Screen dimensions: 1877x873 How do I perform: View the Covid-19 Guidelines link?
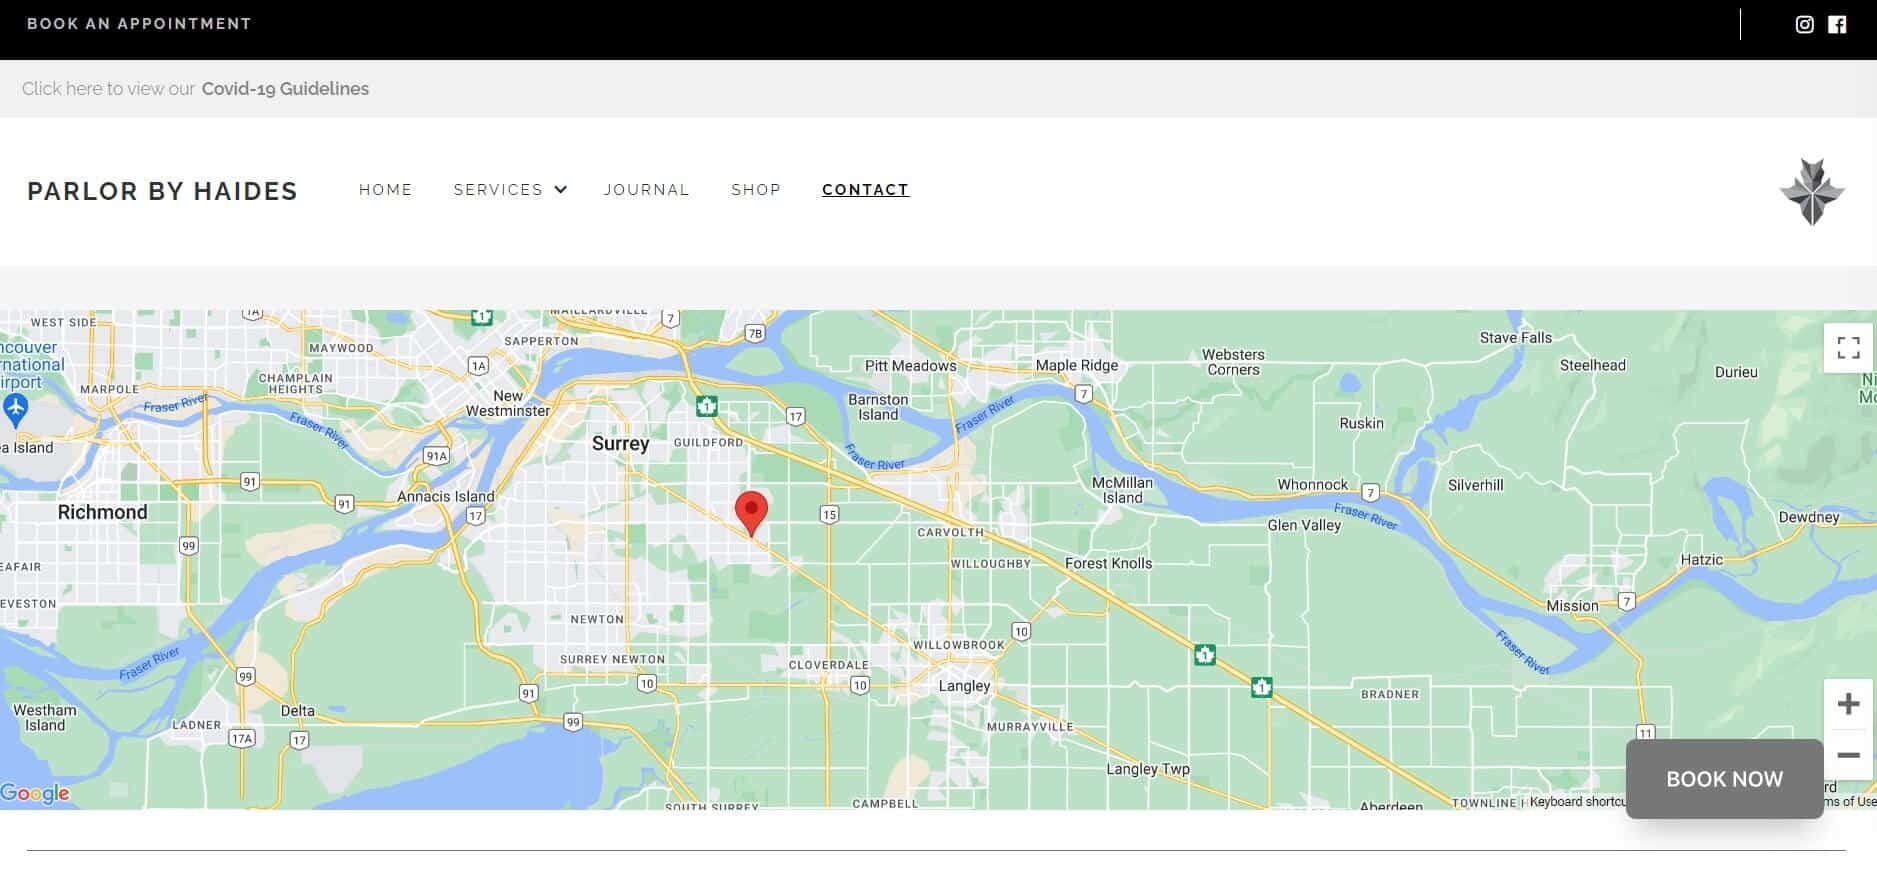tap(285, 89)
